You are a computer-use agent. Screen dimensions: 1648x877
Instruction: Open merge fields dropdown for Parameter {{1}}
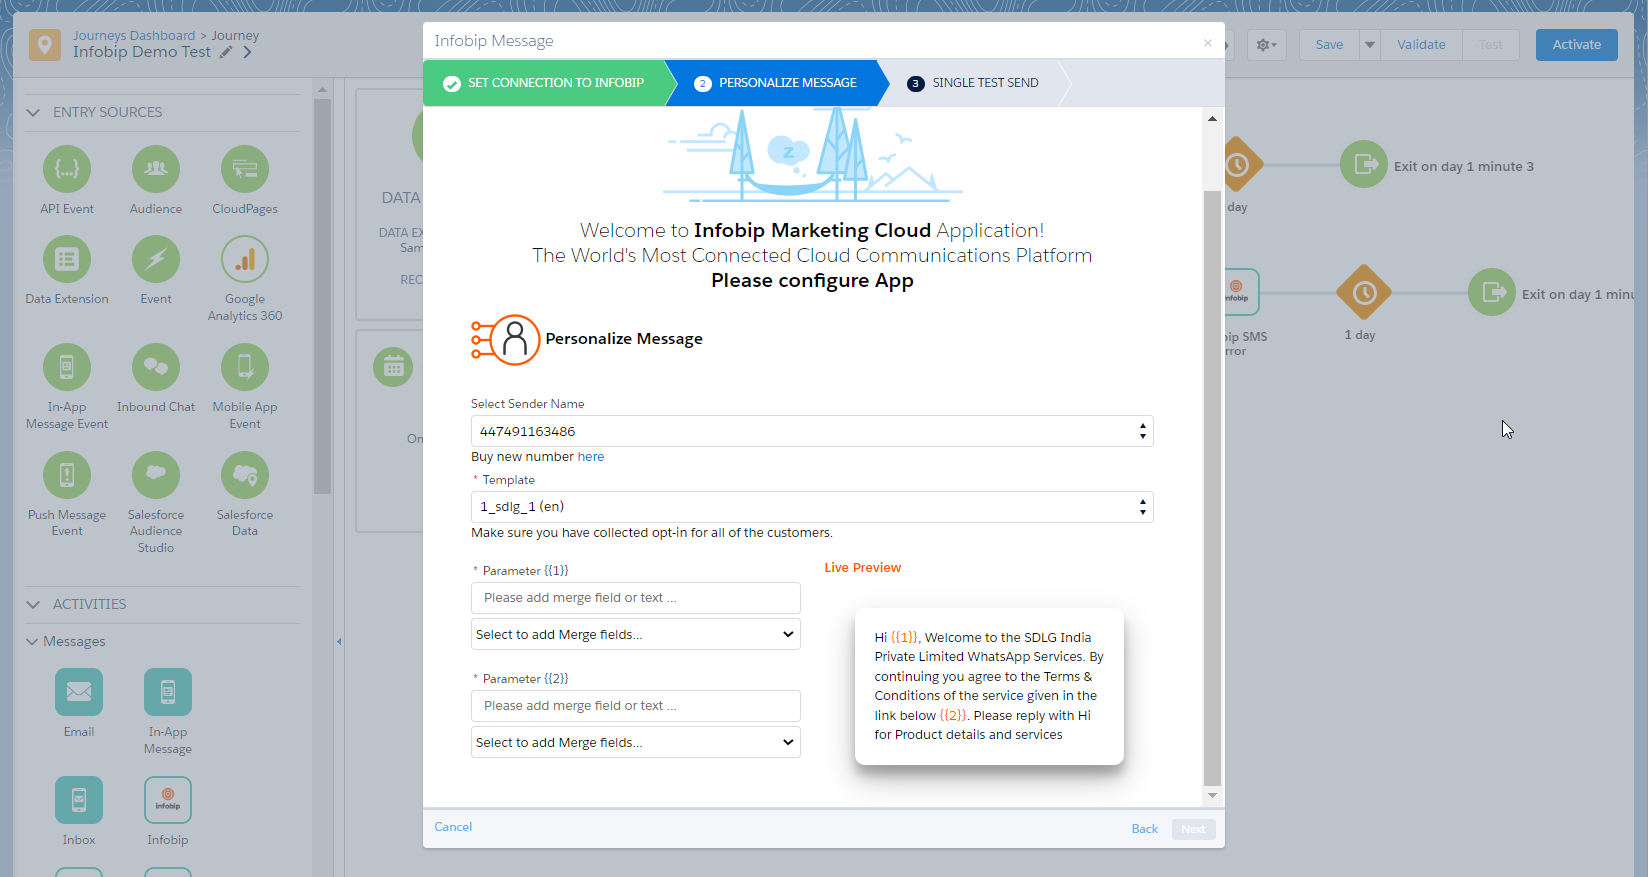tap(635, 634)
